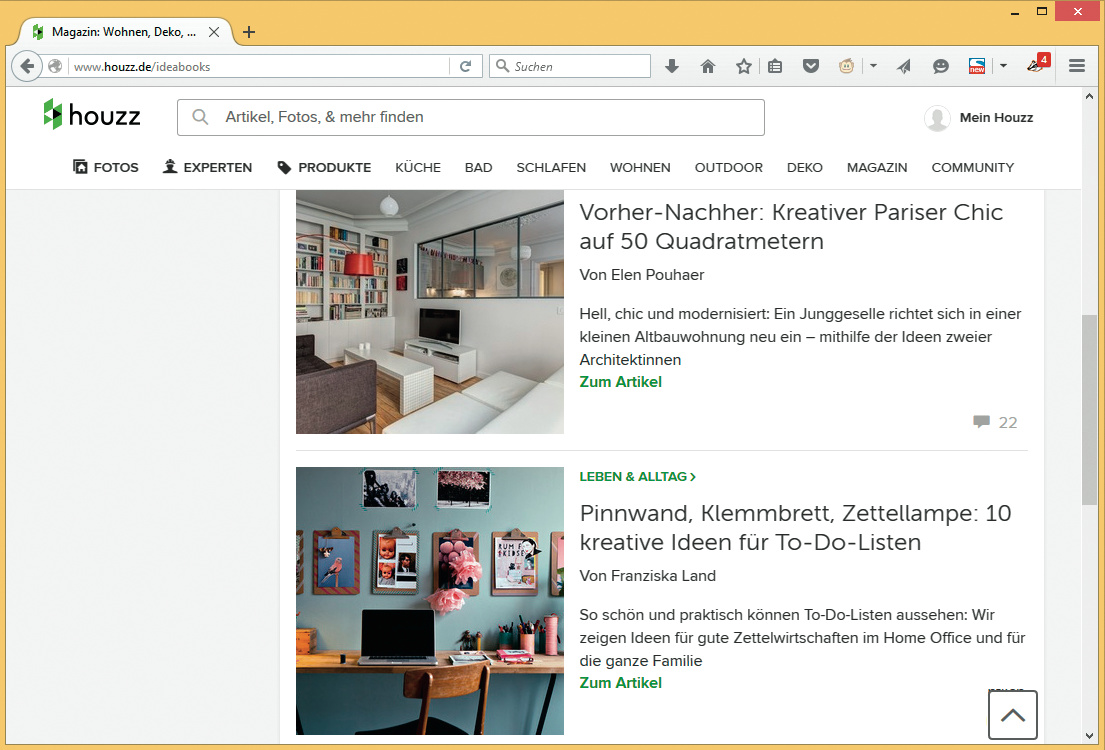Image resolution: width=1105 pixels, height=750 pixels.
Task: Reload the page with the refresh icon
Action: 465,67
